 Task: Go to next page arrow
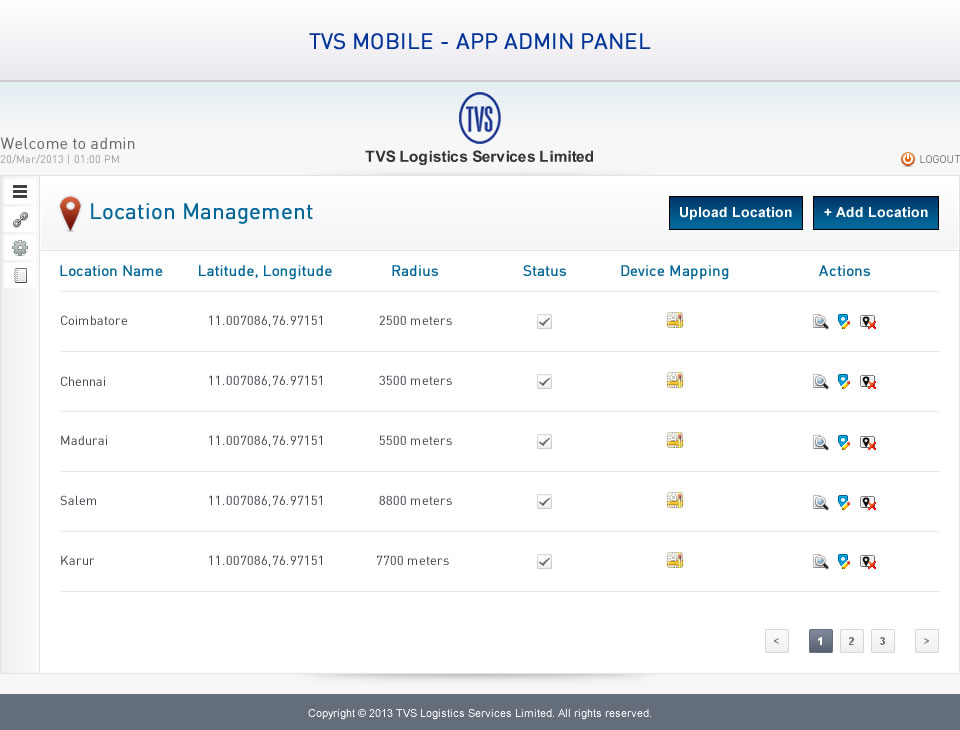coord(926,641)
